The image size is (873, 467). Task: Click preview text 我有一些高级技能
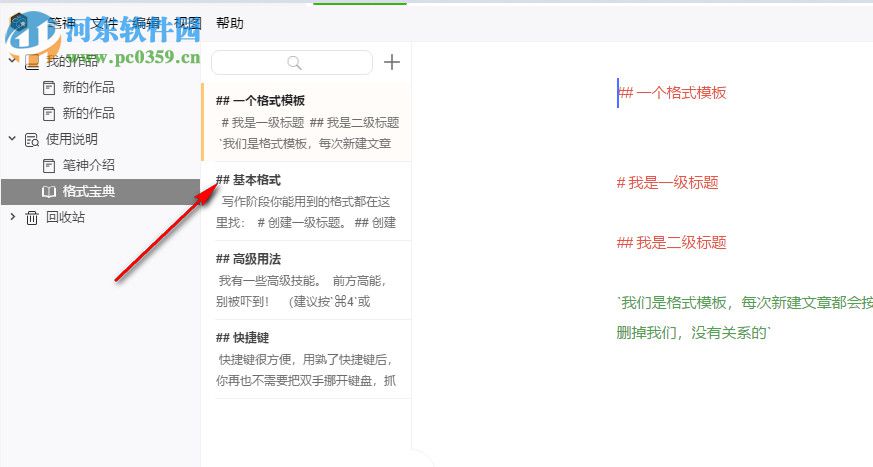[x=269, y=281]
